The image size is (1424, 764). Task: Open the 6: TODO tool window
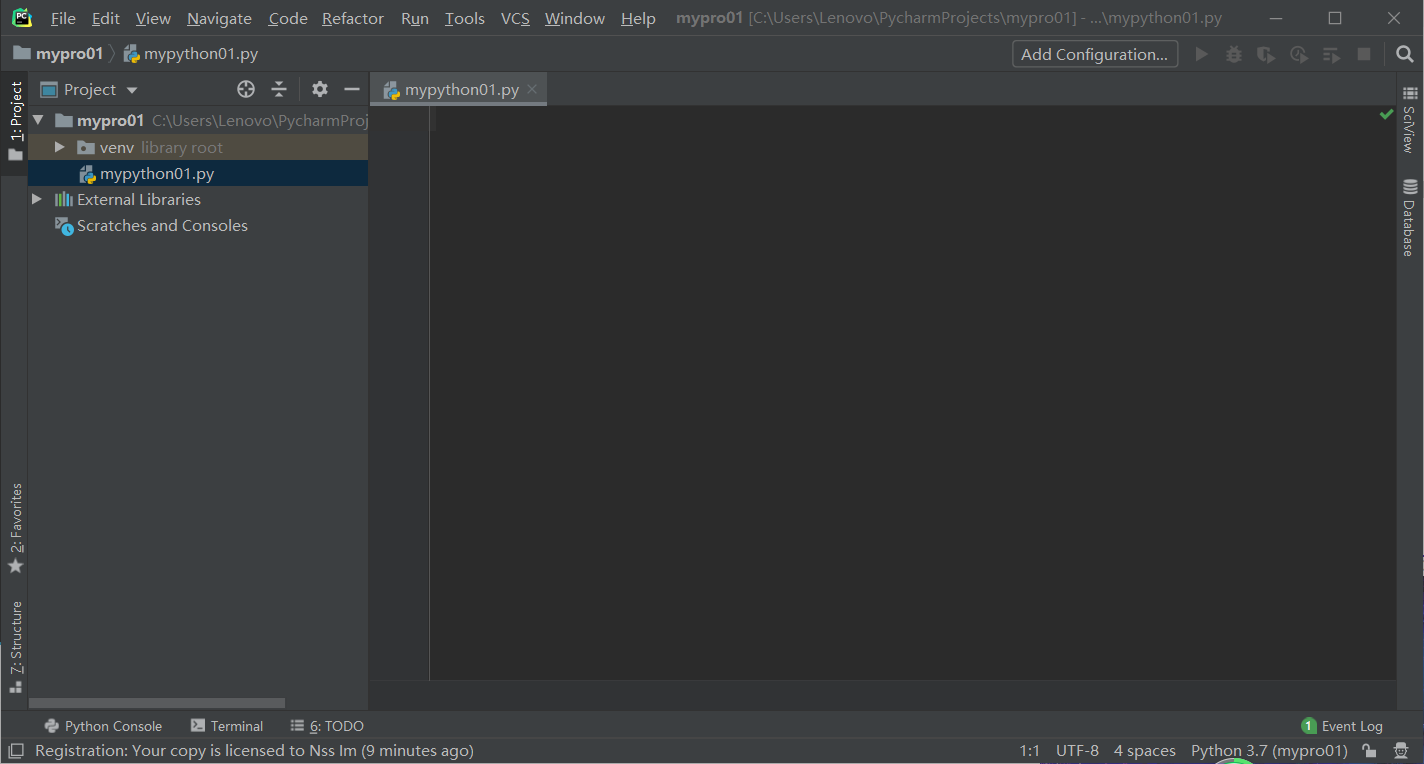click(x=327, y=726)
